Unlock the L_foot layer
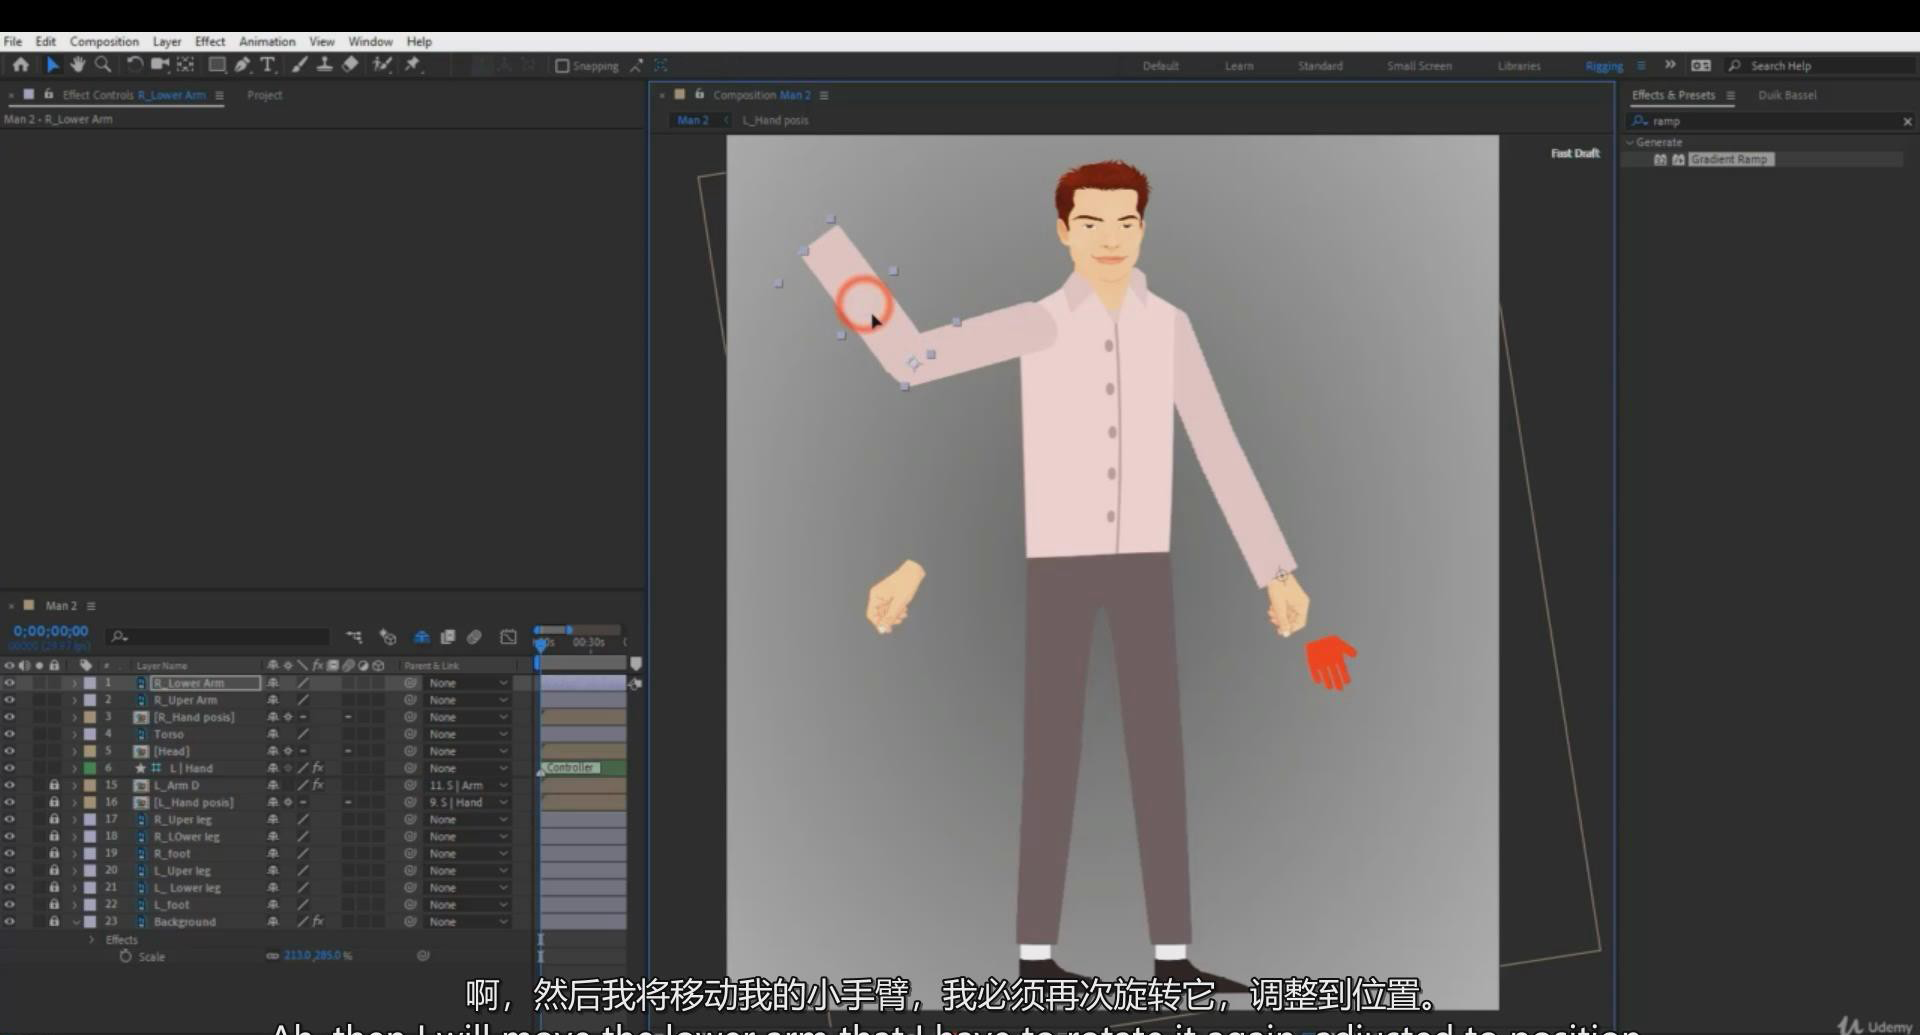Image resolution: width=1920 pixels, height=1035 pixels. (x=54, y=904)
